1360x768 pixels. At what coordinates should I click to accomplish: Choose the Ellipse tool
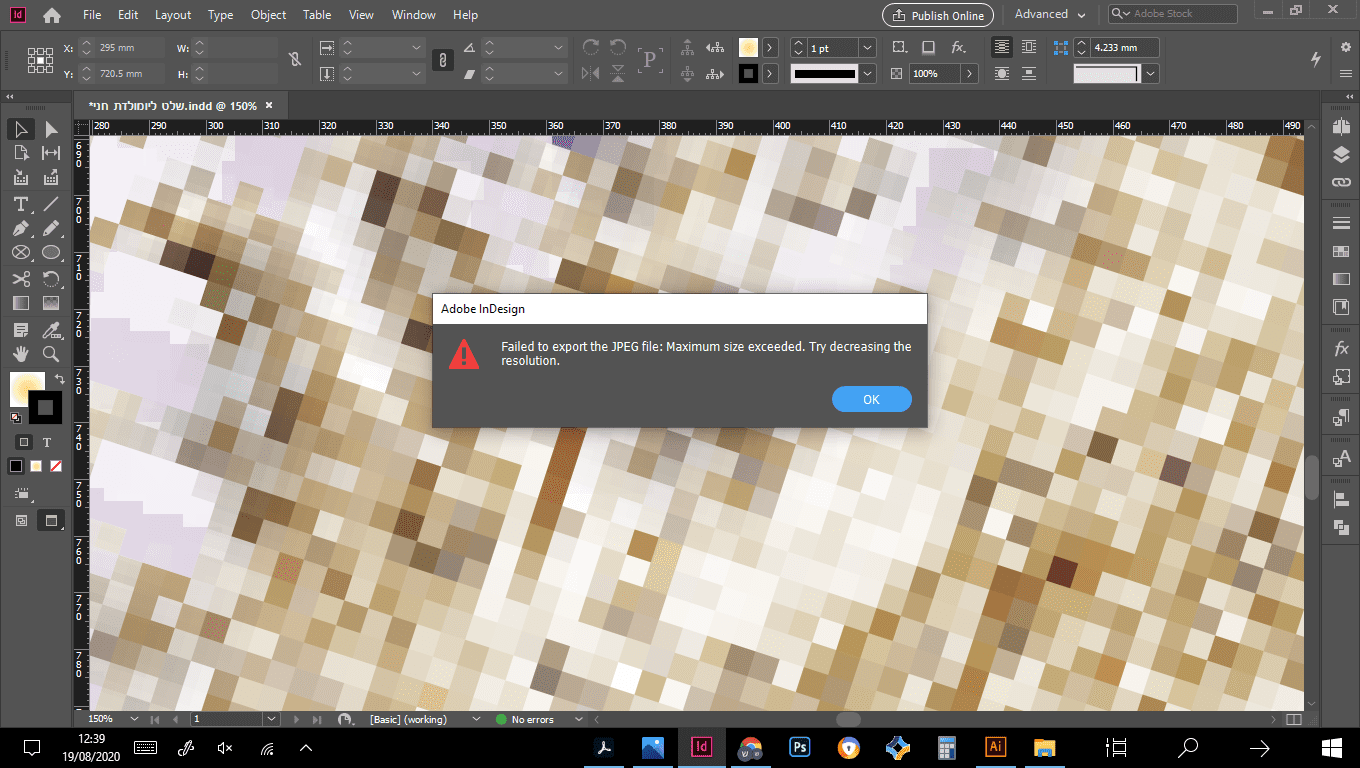(x=51, y=254)
